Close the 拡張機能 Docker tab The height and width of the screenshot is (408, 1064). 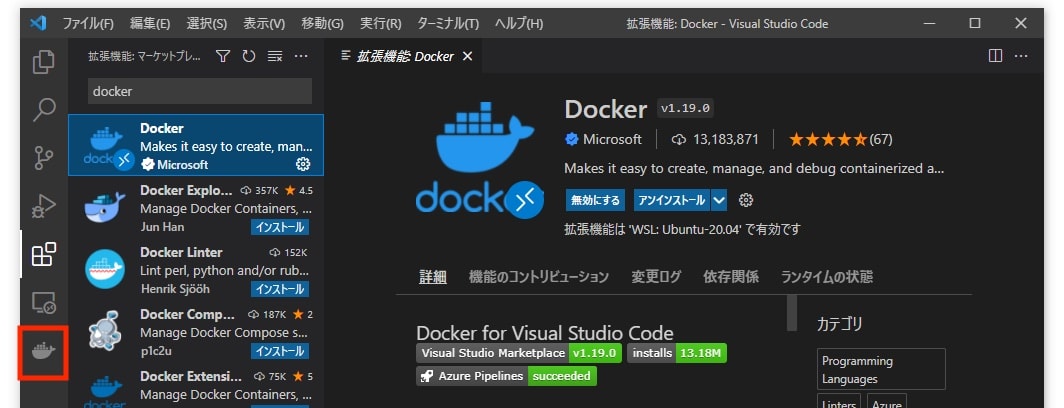pos(467,56)
